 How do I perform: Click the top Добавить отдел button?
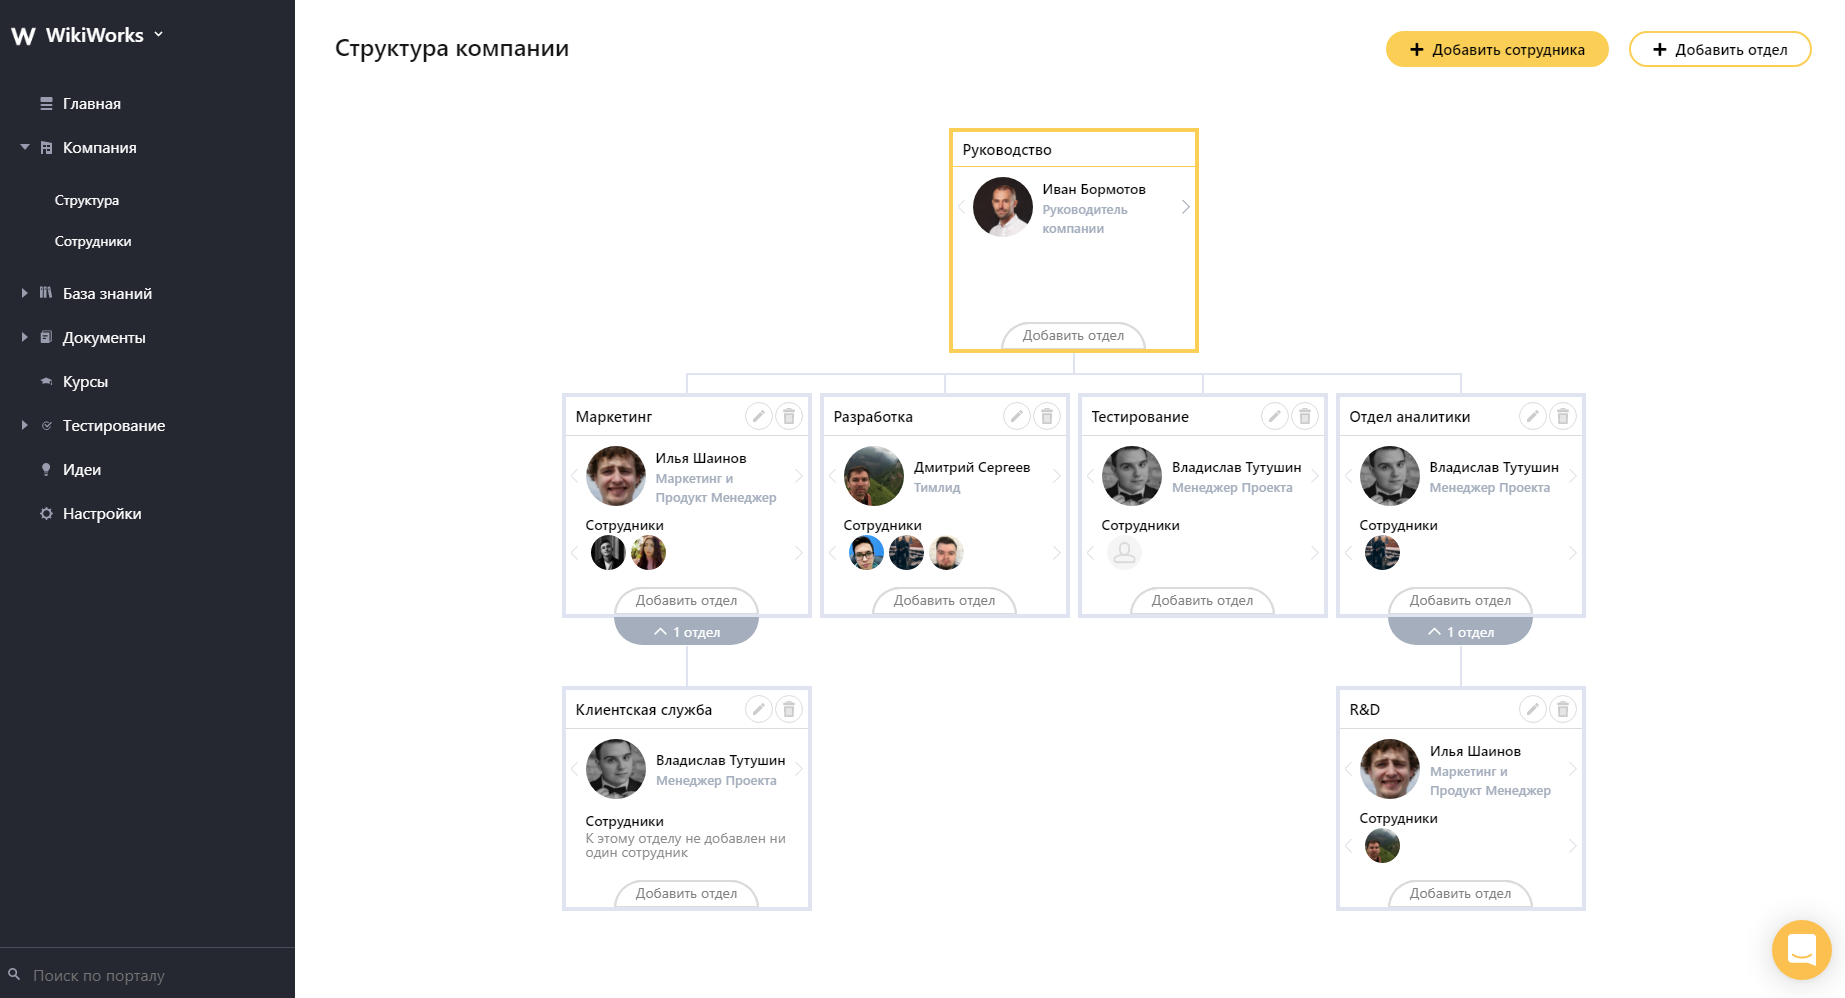click(x=1720, y=49)
